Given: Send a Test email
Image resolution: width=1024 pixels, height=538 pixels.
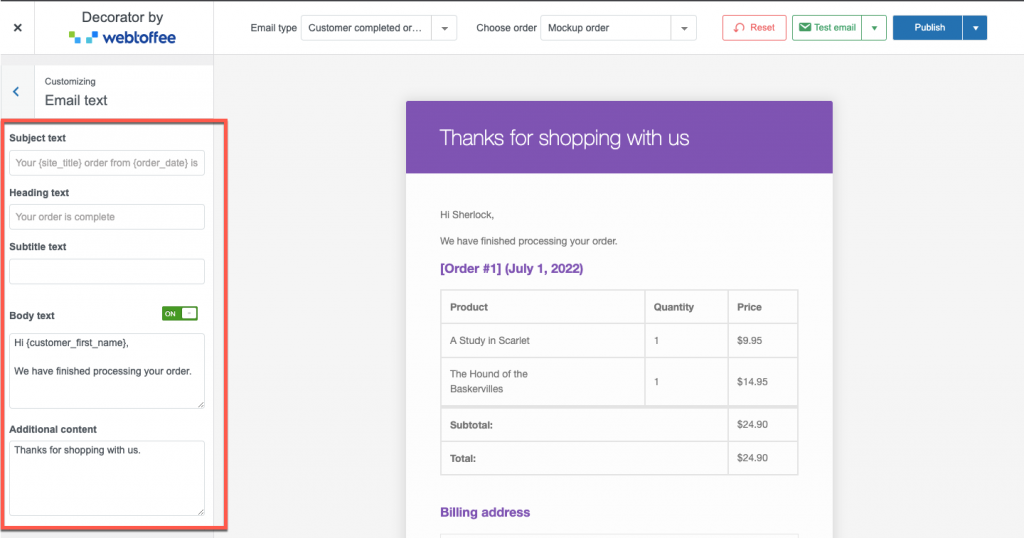Looking at the screenshot, I should pos(827,28).
